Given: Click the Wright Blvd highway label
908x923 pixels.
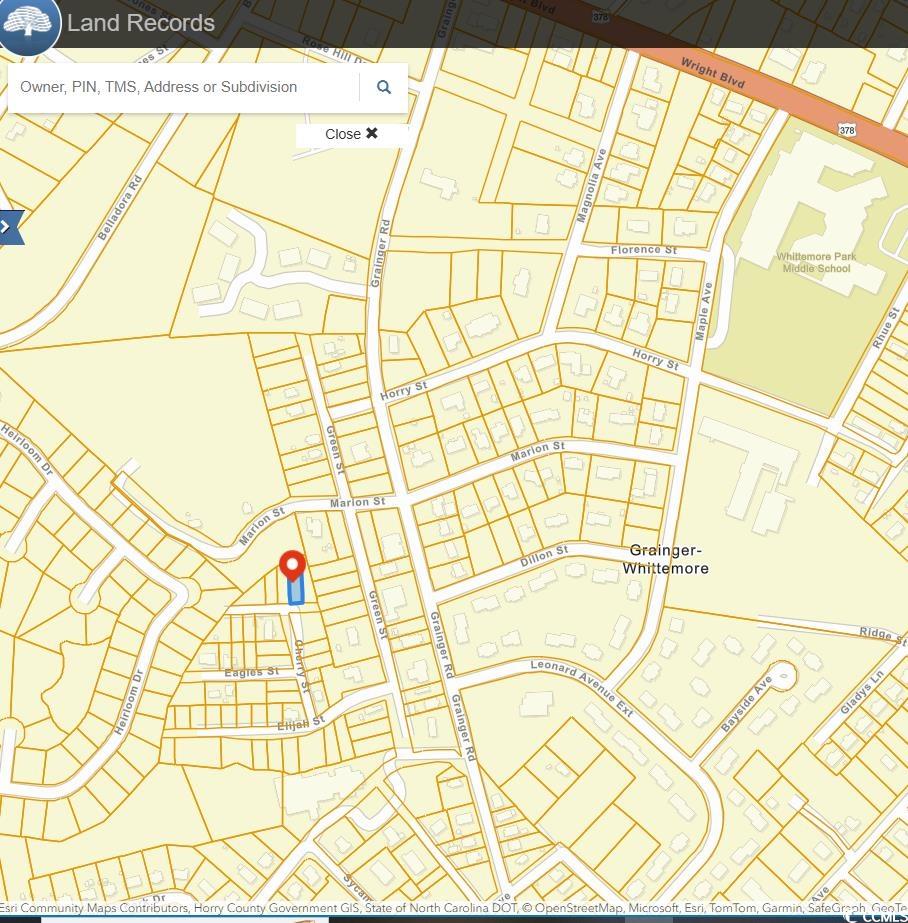Looking at the screenshot, I should (x=713, y=75).
